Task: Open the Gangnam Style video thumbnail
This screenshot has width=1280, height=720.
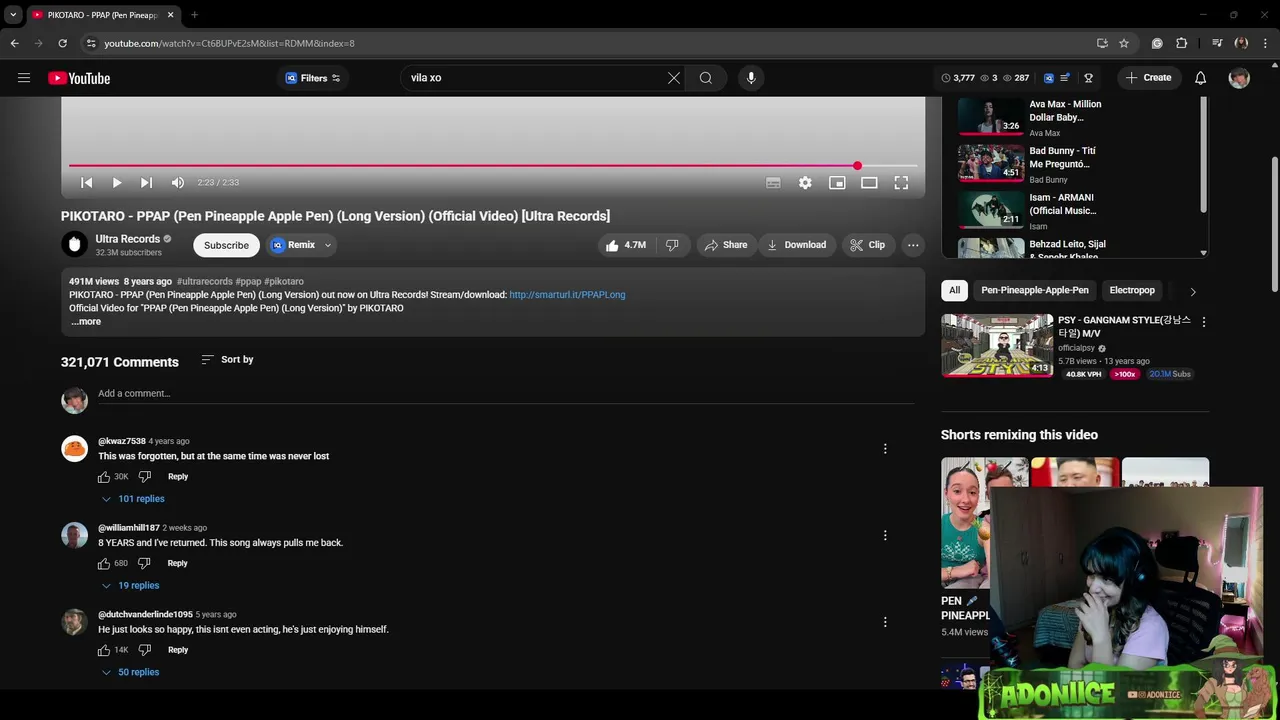Action: tap(997, 346)
